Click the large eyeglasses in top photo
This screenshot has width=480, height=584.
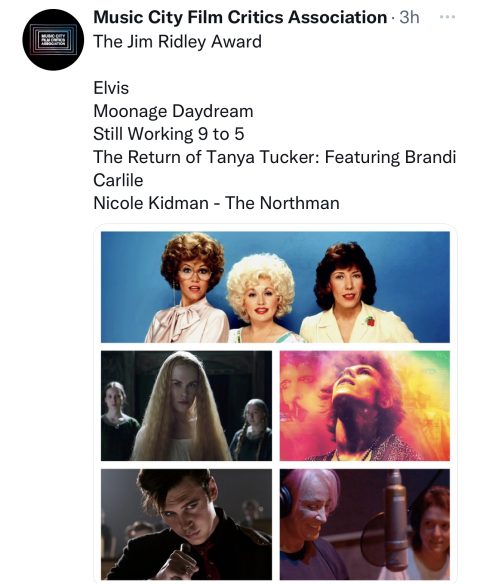[194, 274]
